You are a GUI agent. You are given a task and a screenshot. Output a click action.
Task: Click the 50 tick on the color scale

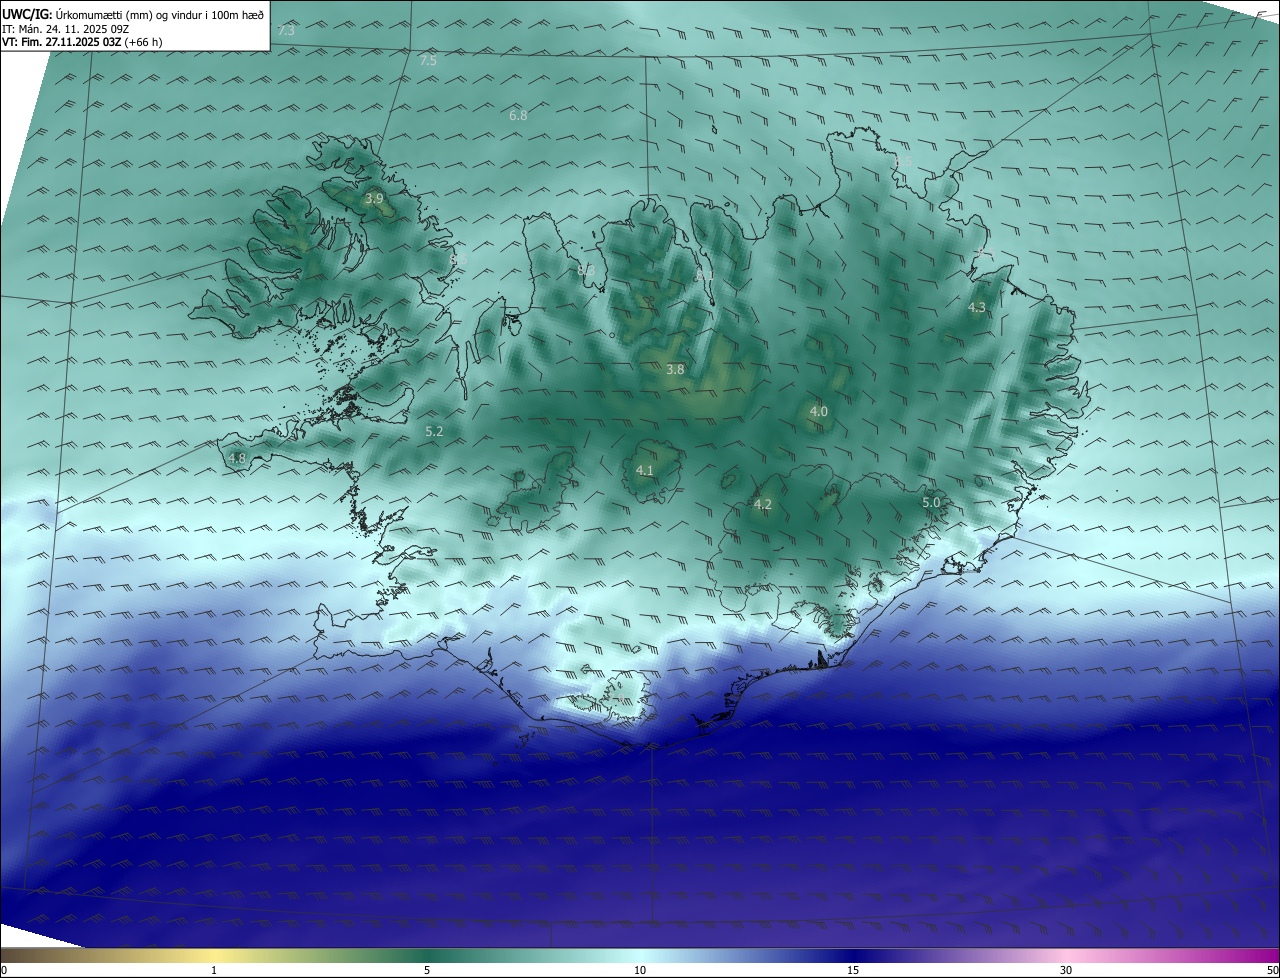pos(1272,970)
